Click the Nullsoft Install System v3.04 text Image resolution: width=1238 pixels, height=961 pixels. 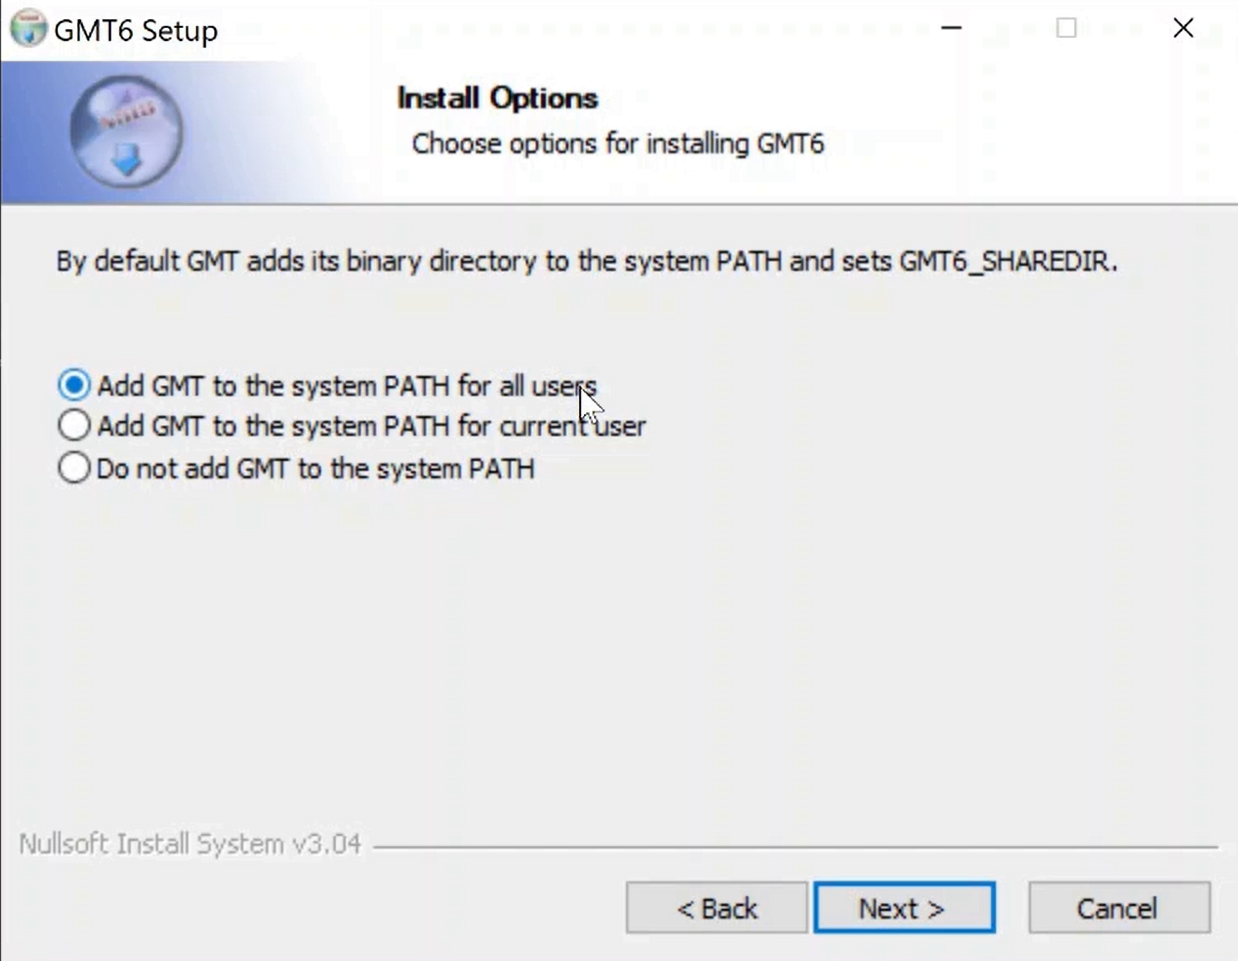(x=190, y=844)
